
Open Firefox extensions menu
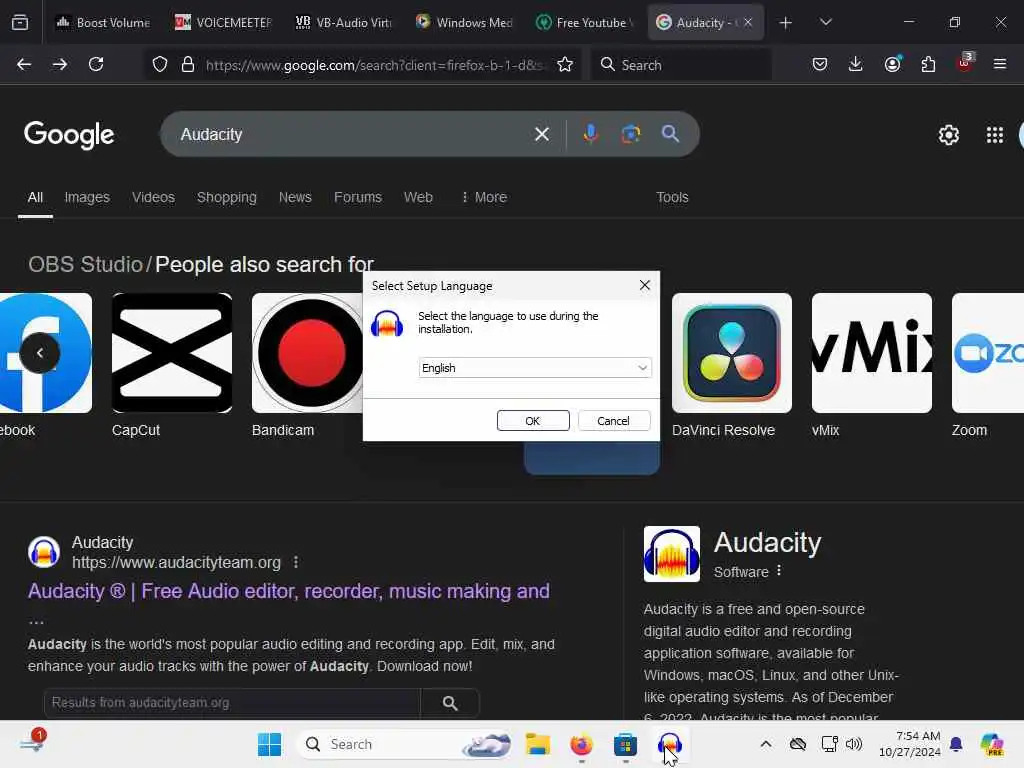[x=928, y=64]
